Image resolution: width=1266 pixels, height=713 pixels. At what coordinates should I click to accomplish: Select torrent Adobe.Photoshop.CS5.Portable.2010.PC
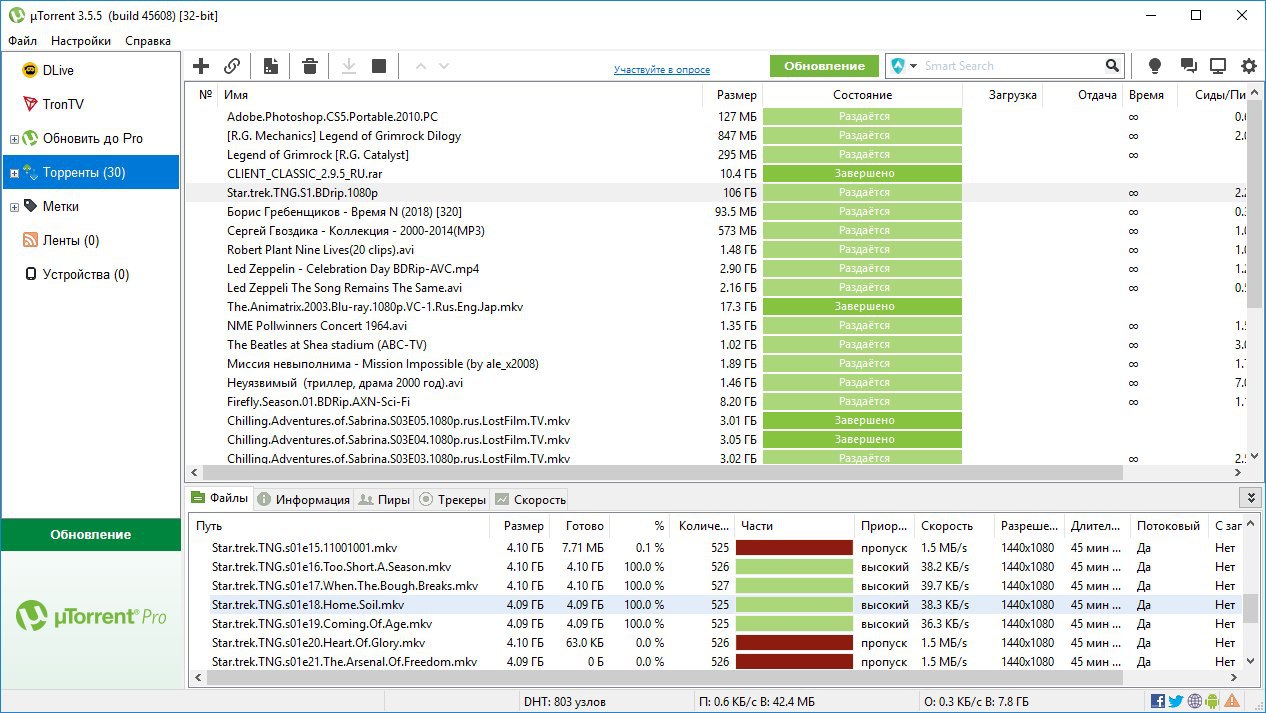coord(332,116)
